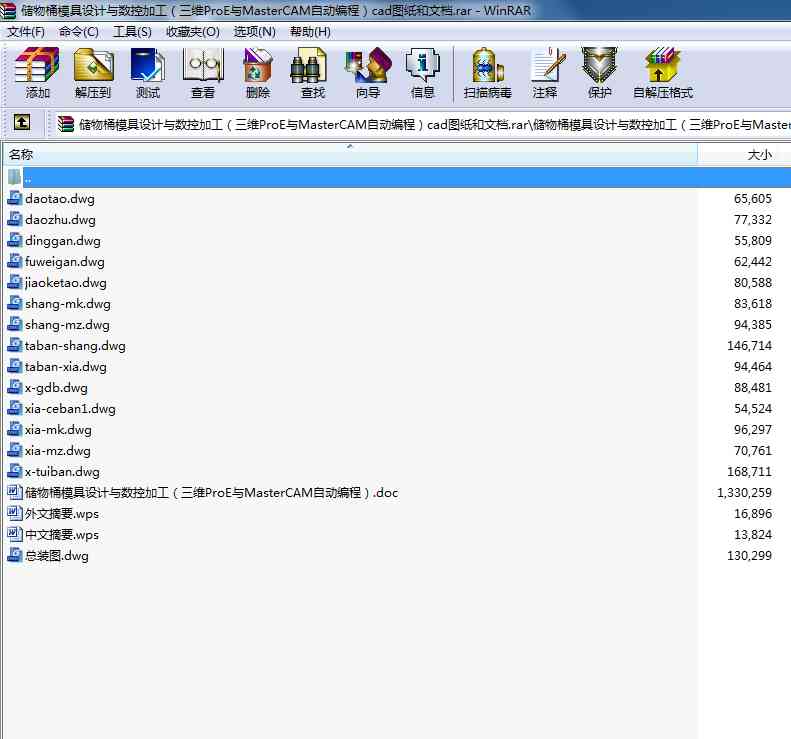Open the 收藏夹(O) menu
791x739 pixels.
193,32
